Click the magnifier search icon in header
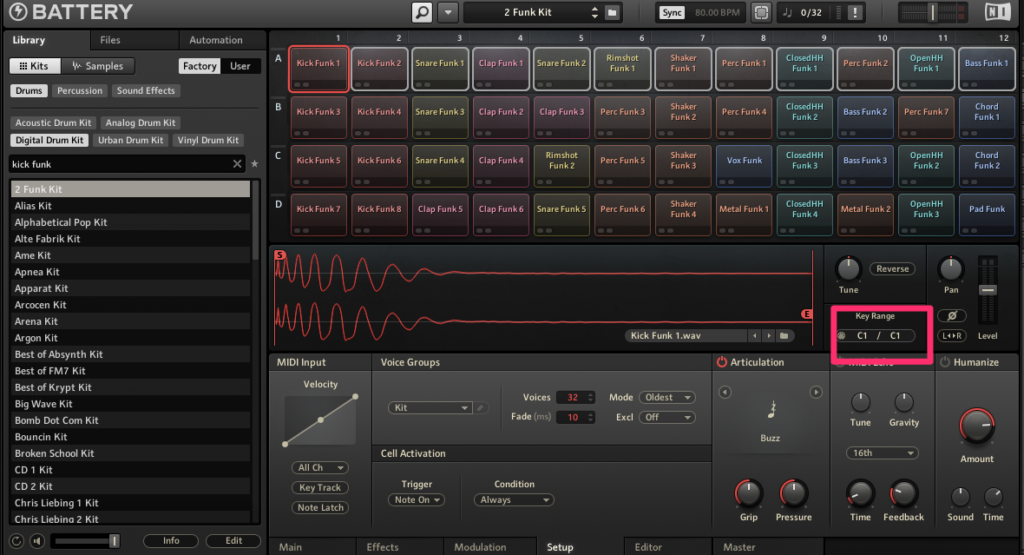Screen dimensions: 1024x555 click(x=422, y=13)
